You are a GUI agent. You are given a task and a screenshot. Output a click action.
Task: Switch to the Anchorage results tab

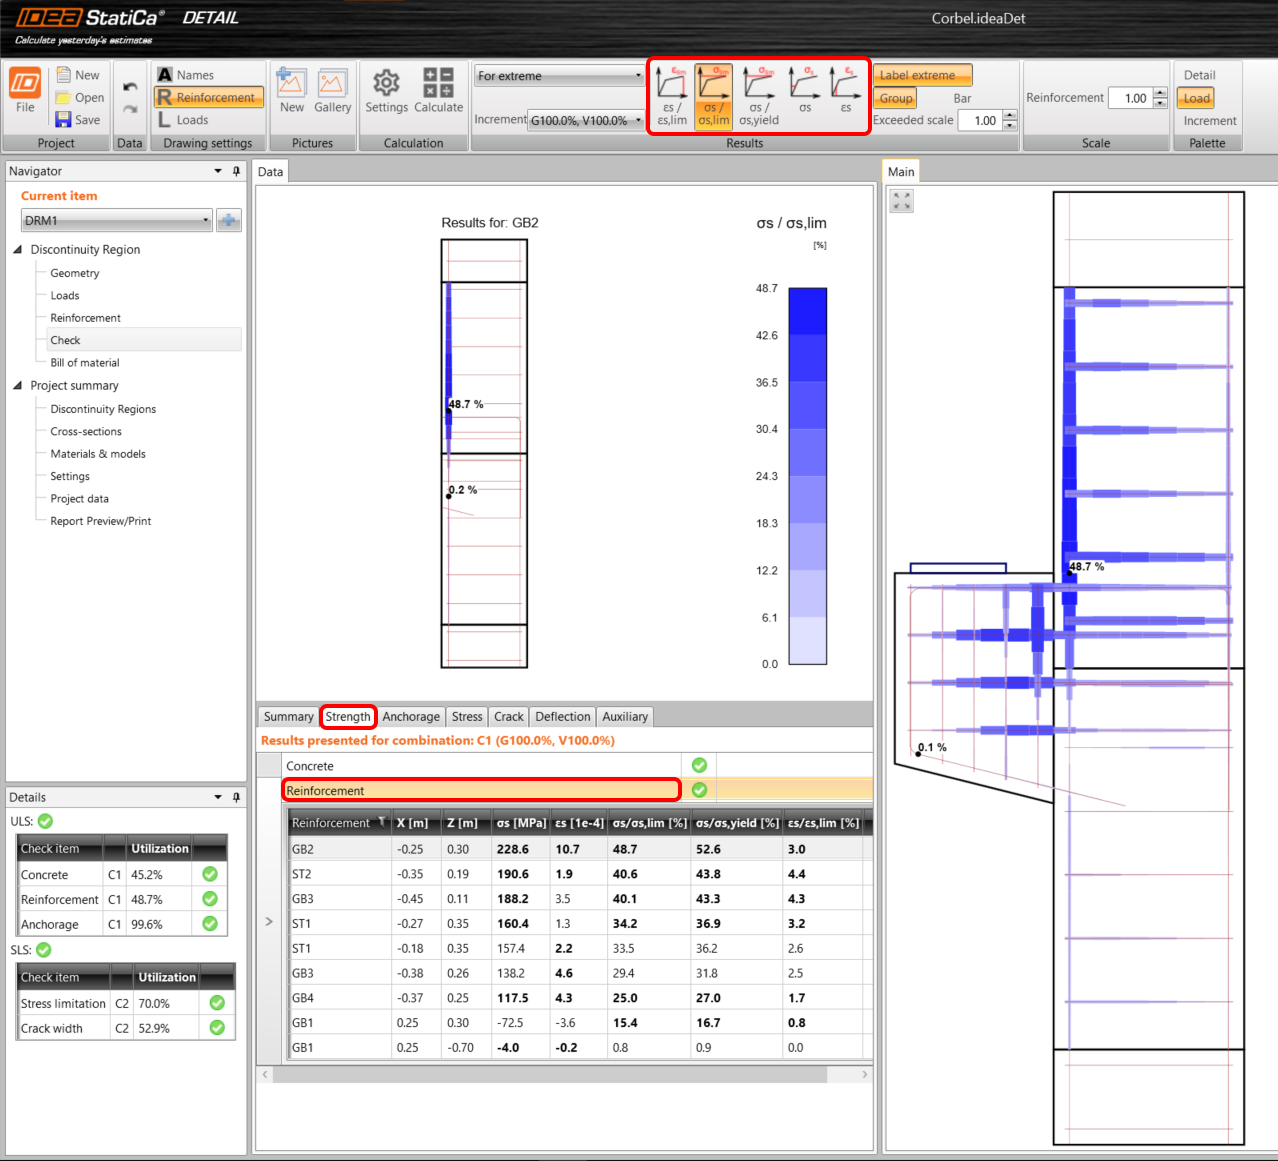(x=411, y=716)
